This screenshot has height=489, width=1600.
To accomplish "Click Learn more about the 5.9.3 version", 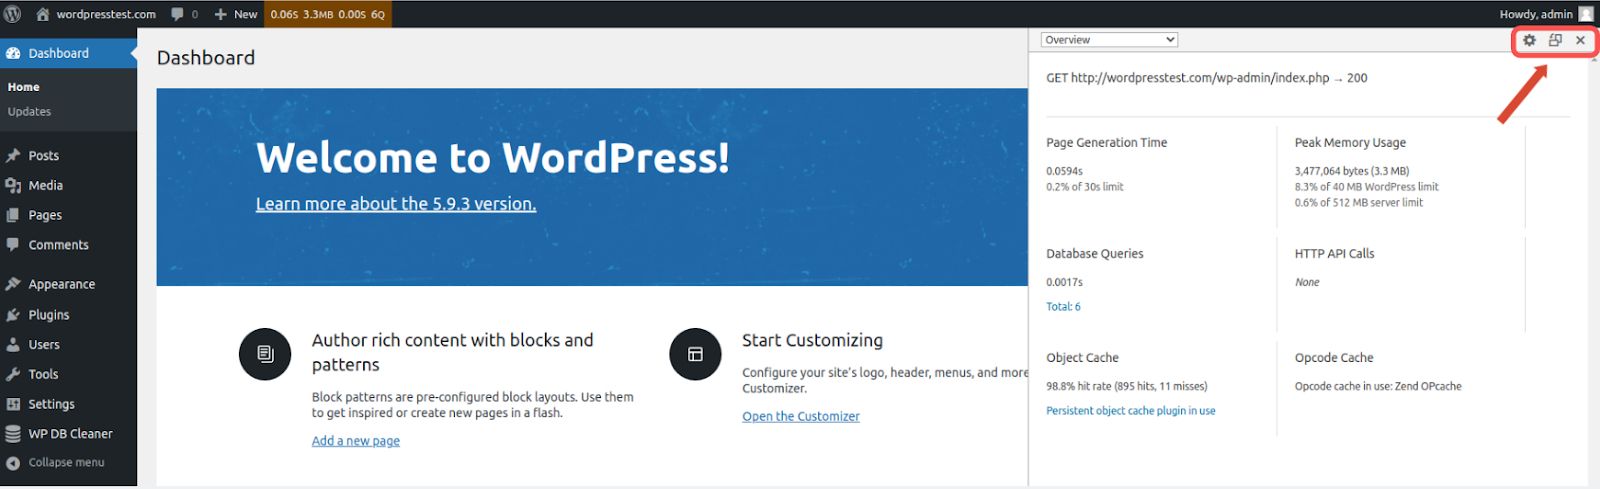I will click(x=396, y=204).
